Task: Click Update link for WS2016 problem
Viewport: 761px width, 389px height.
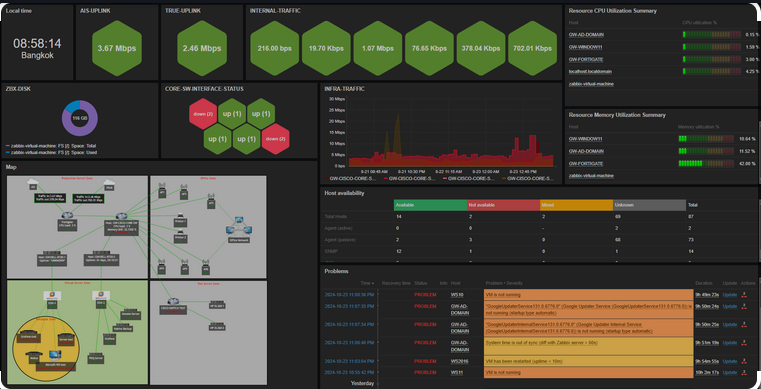Action: [x=729, y=361]
